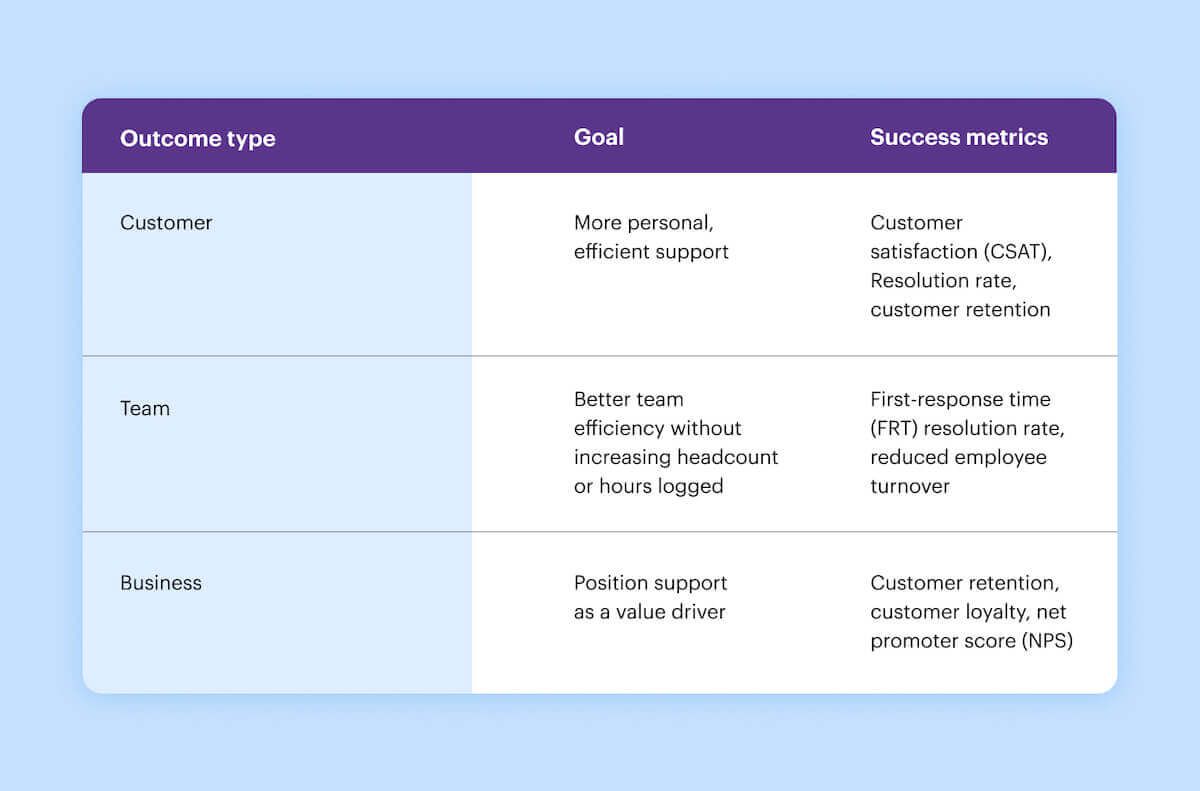Select the Business row label

[x=161, y=582]
